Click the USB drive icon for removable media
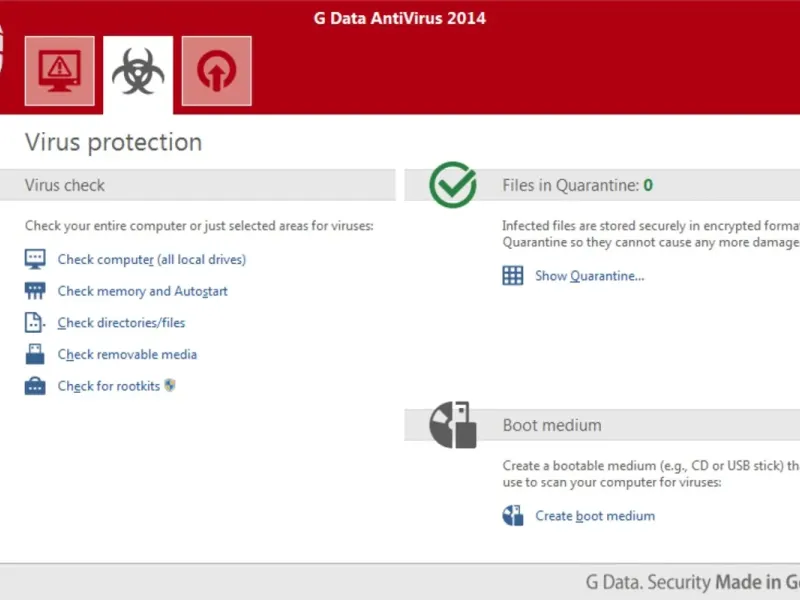The width and height of the screenshot is (800, 600). pos(35,354)
